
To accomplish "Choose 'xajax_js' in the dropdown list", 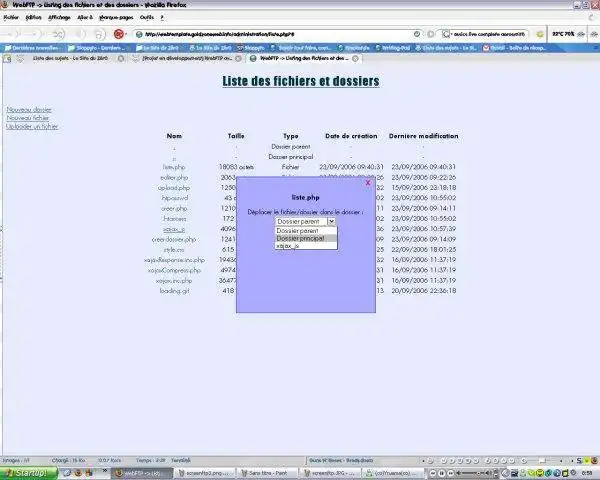I will (x=306, y=245).
